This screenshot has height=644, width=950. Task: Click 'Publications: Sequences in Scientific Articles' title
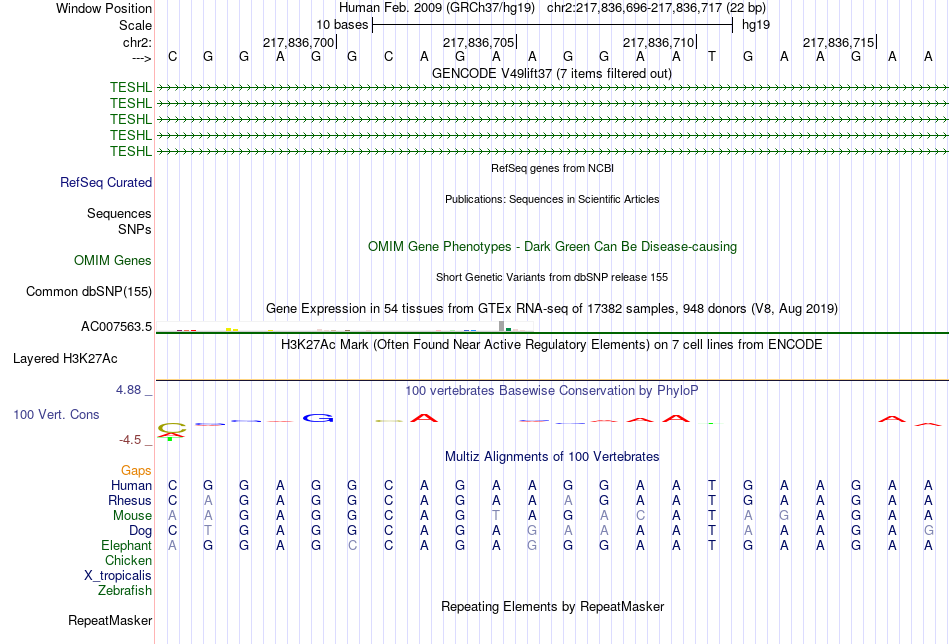tap(552, 199)
